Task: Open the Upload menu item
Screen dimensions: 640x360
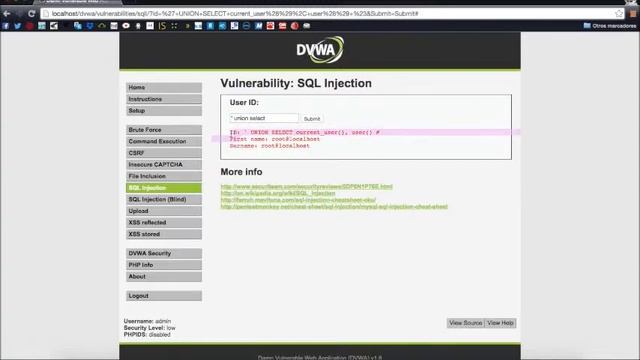Action: pos(164,211)
